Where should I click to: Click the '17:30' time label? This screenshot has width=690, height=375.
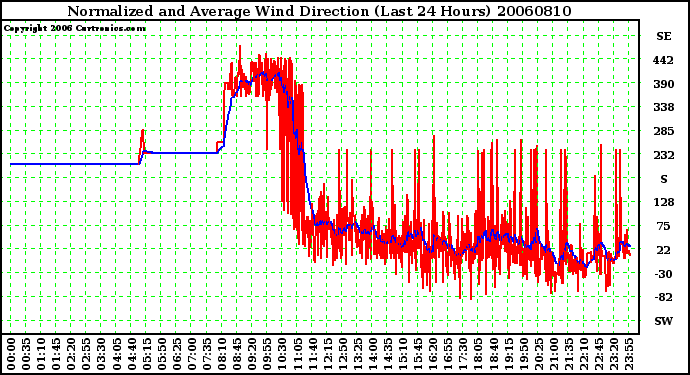[x=463, y=354]
